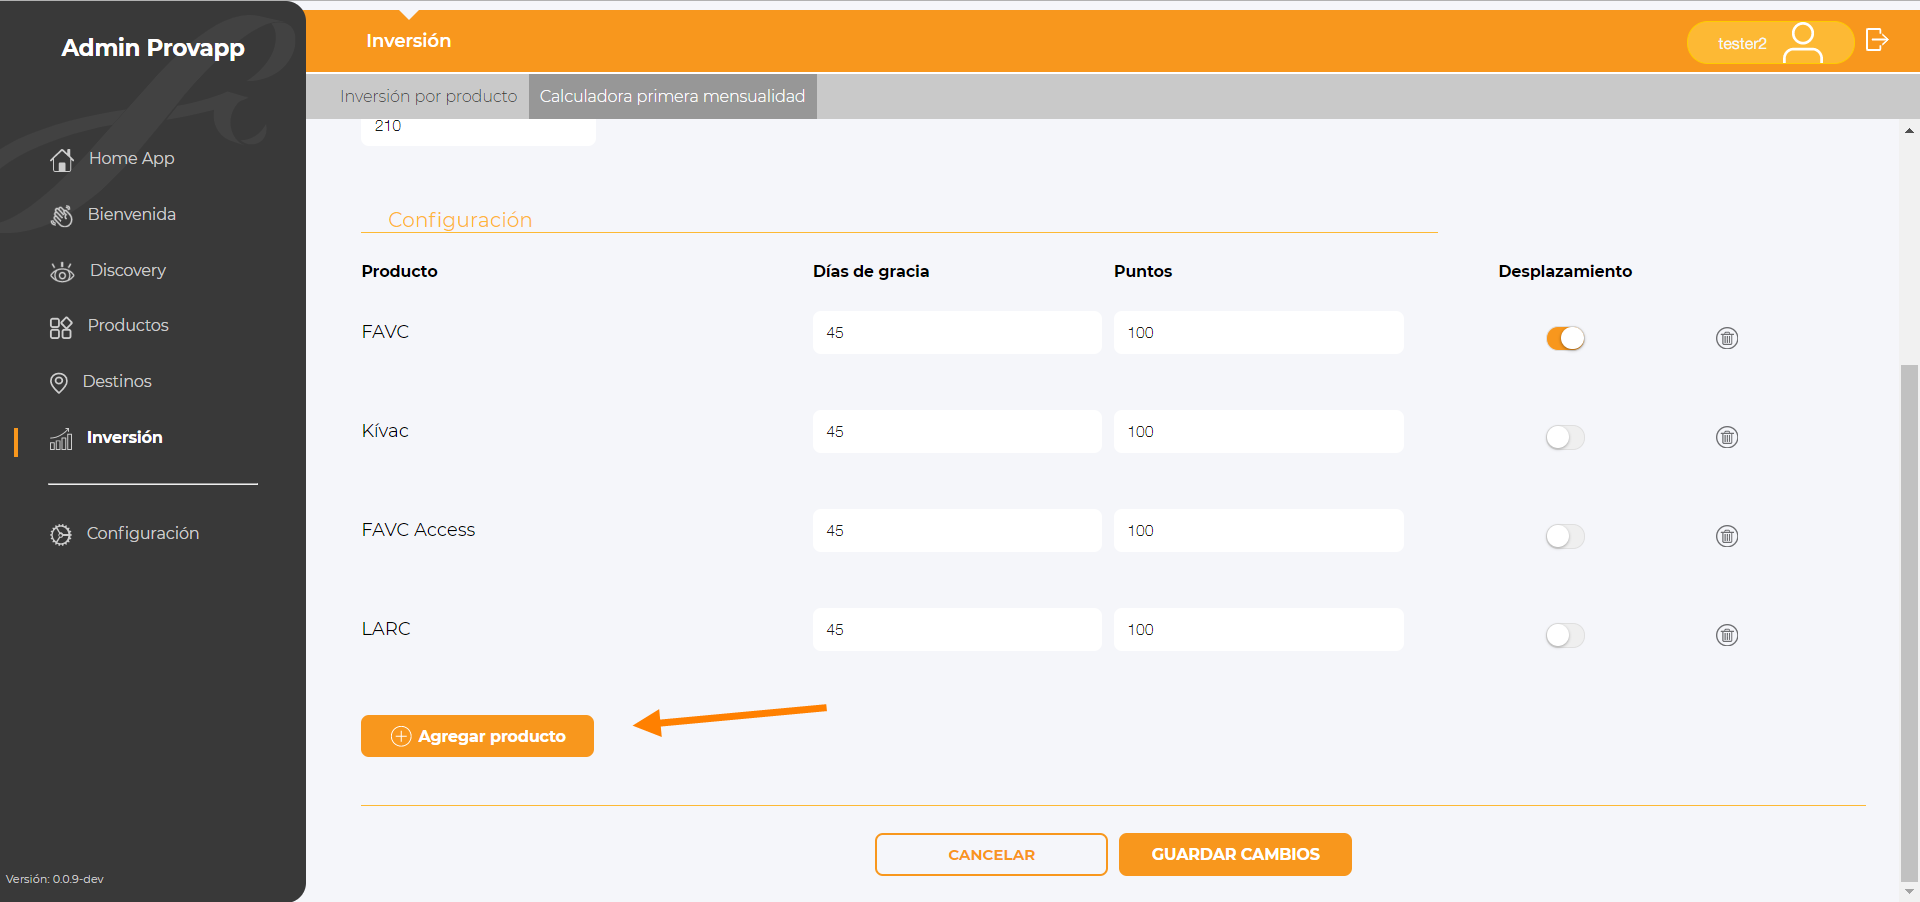Edit Días de gracia field for Kívac
This screenshot has width=1920, height=902.
tap(957, 431)
